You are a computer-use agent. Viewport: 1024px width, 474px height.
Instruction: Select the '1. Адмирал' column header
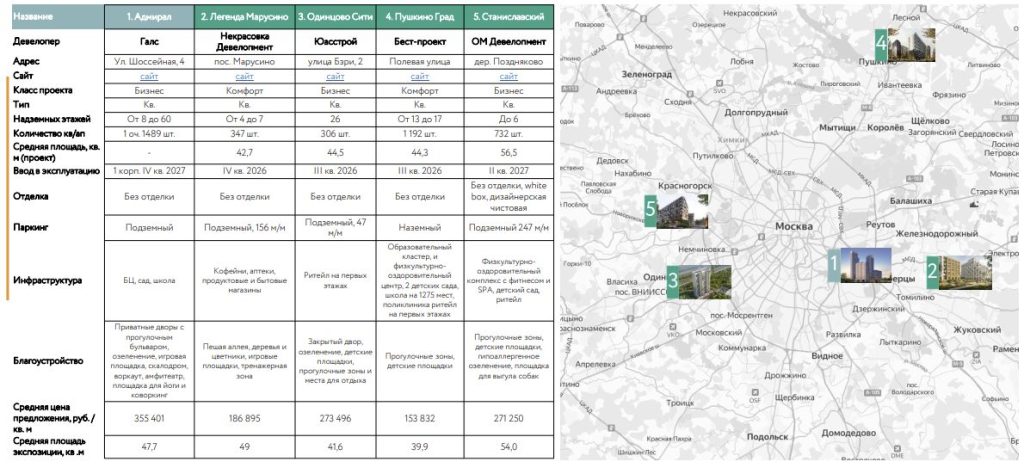(x=149, y=17)
